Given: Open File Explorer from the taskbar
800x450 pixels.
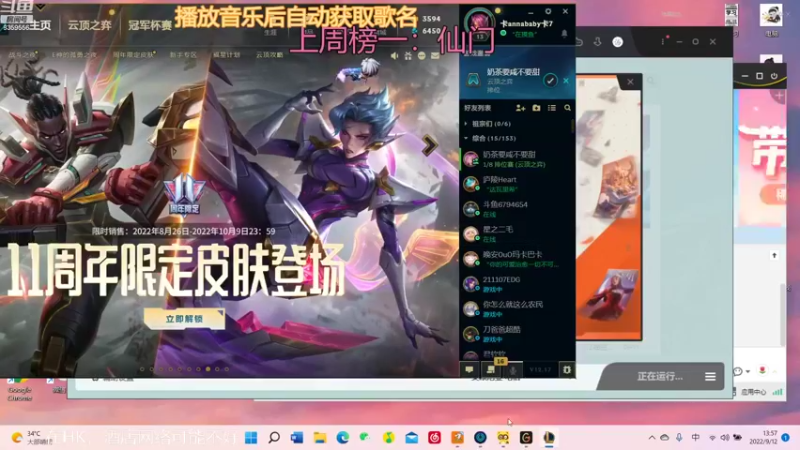Looking at the screenshot, I should 320,438.
